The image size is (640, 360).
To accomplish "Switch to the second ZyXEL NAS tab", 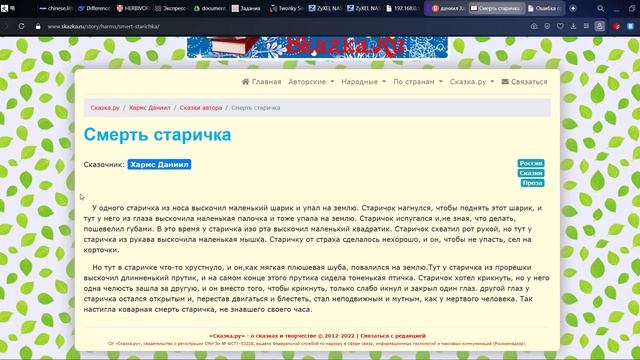I will (x=363, y=8).
